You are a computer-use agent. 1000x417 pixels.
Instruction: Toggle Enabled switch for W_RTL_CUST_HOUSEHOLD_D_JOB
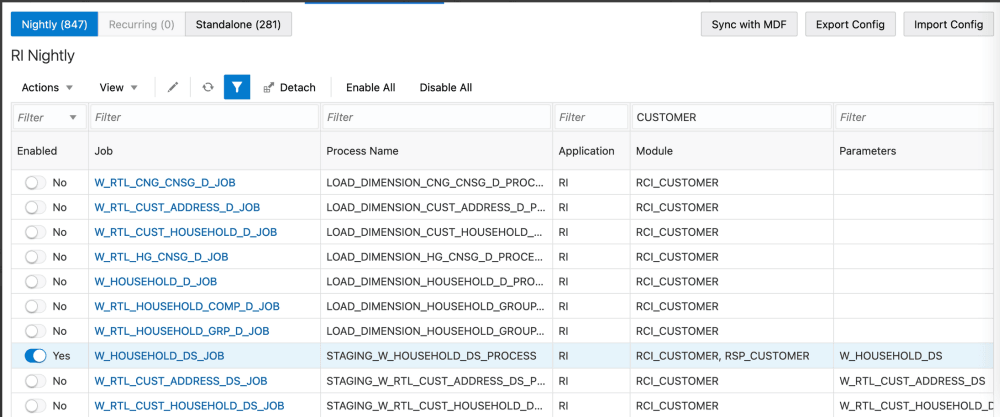click(x=36, y=232)
